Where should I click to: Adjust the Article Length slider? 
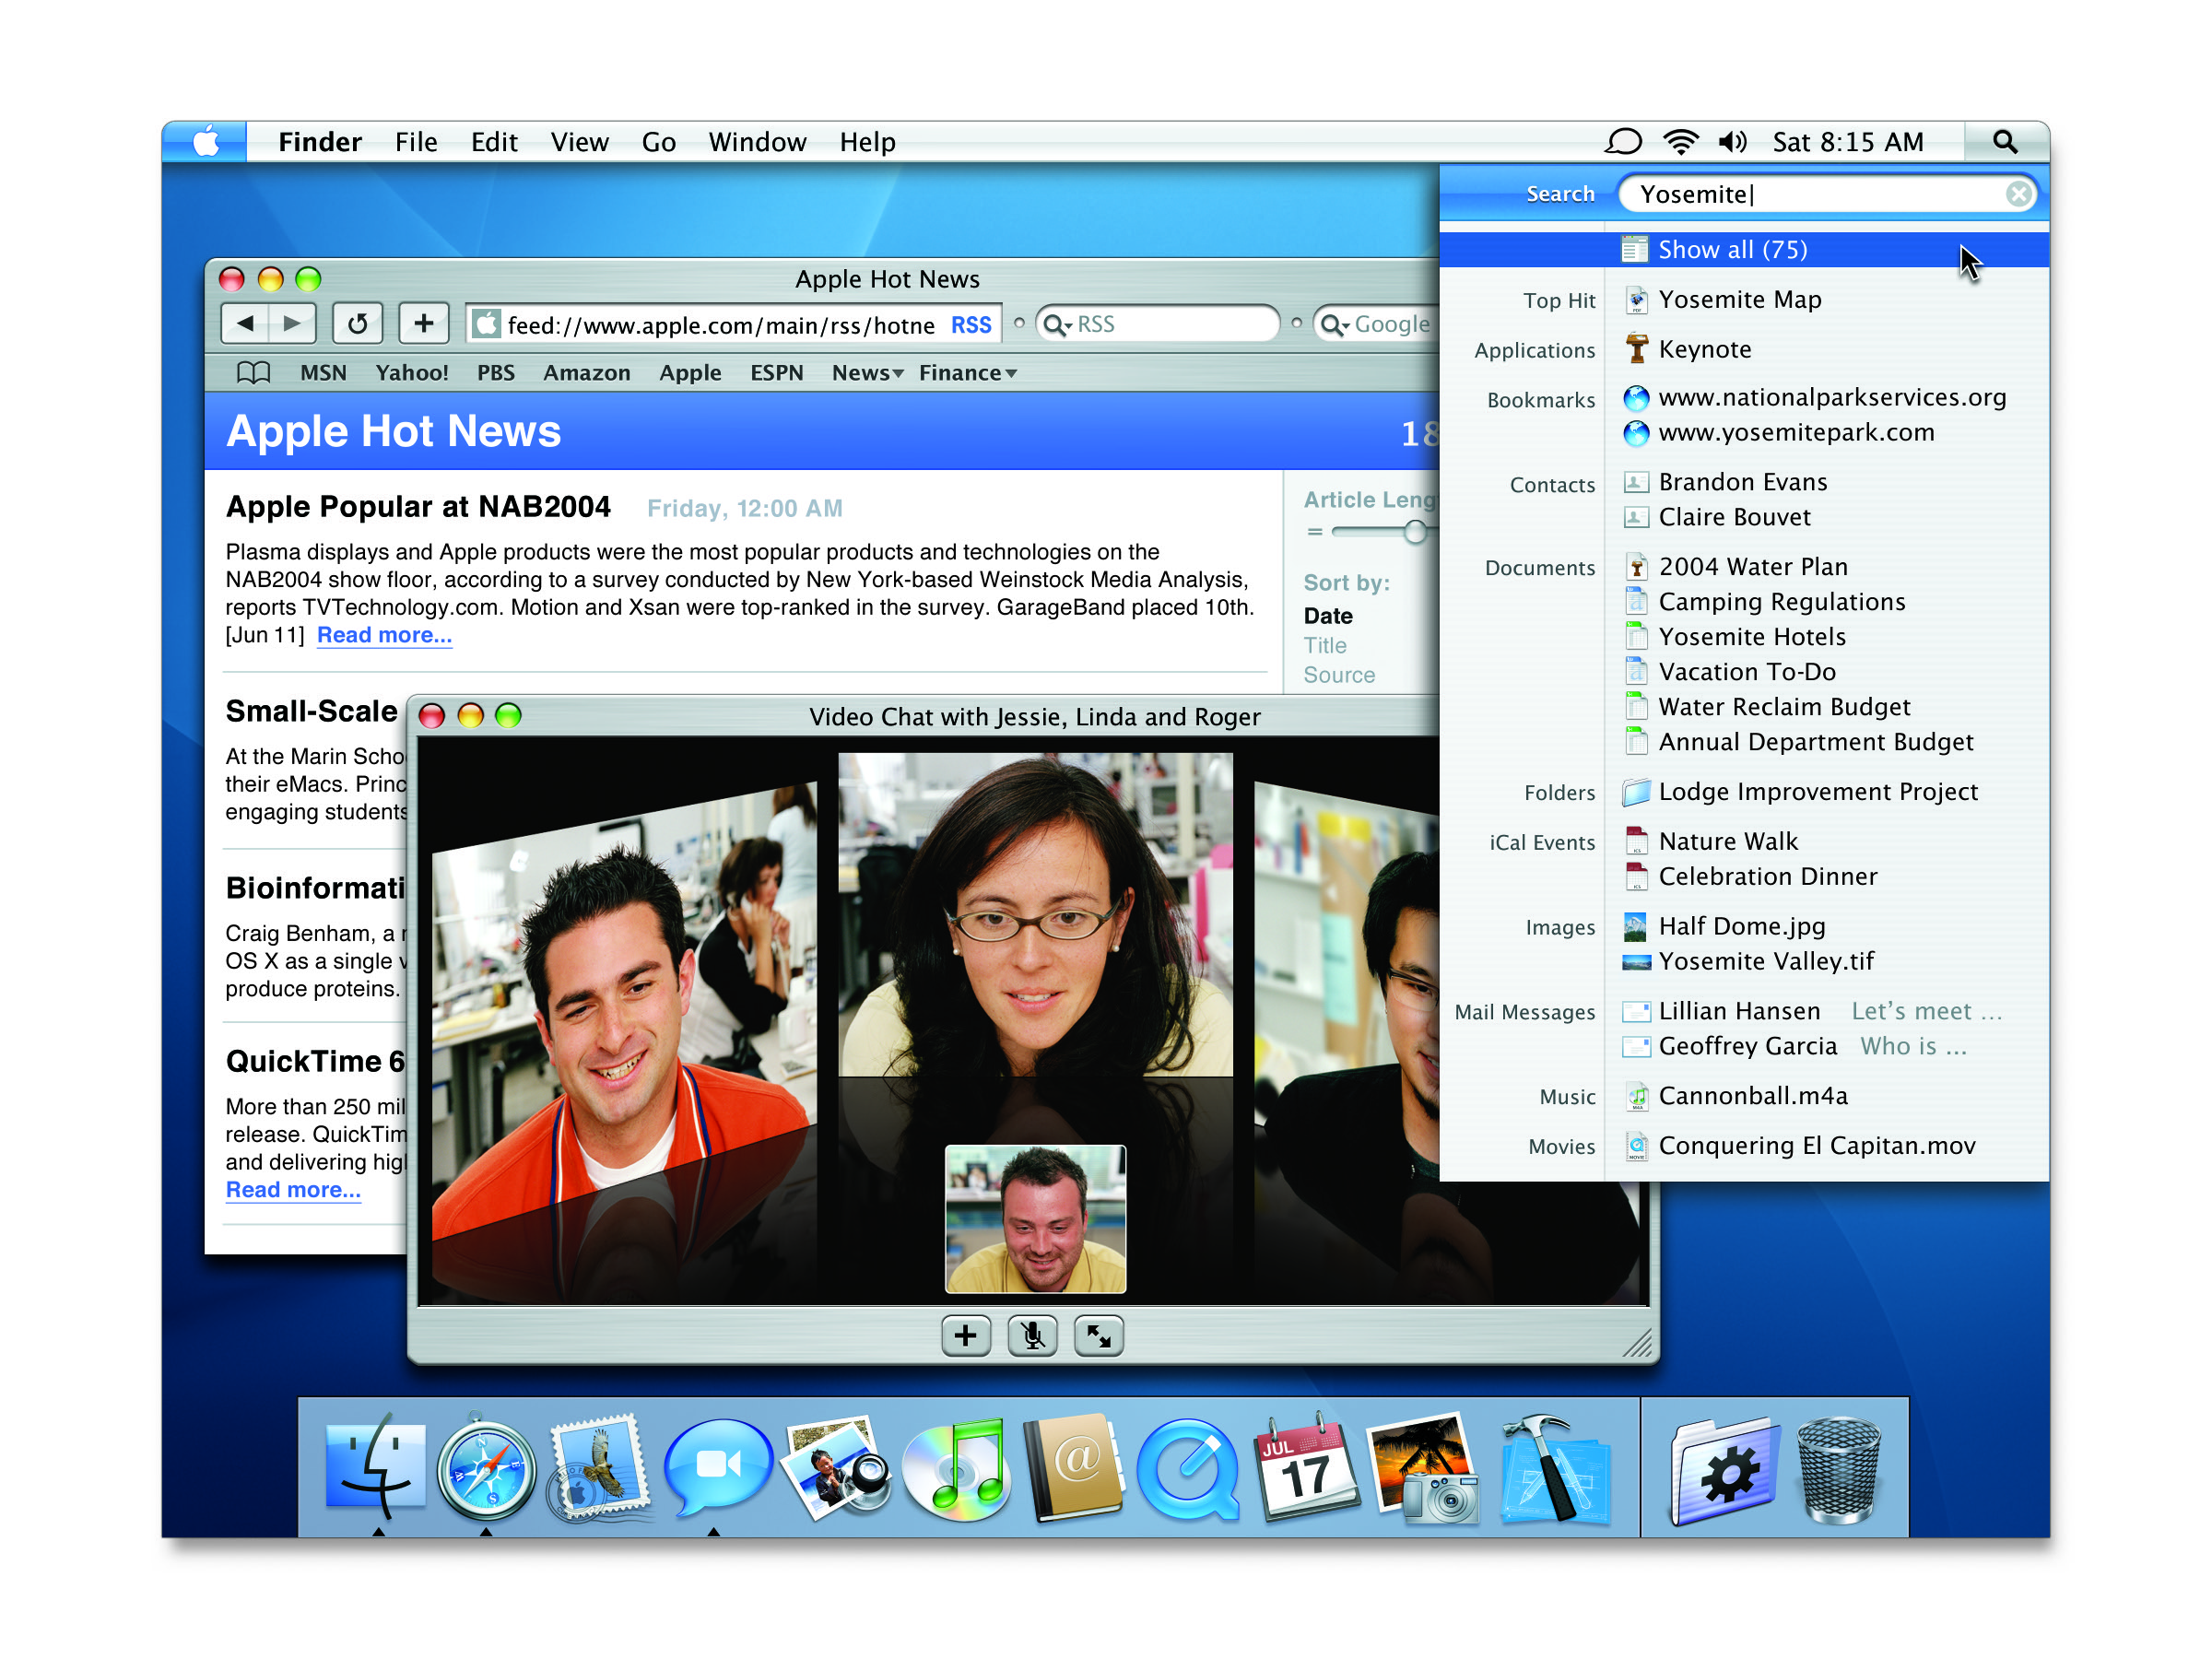1414,532
